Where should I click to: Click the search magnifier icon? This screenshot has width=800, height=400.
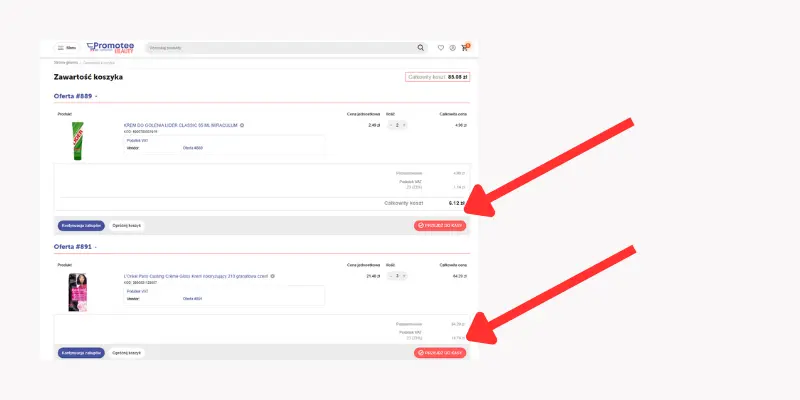coord(421,47)
